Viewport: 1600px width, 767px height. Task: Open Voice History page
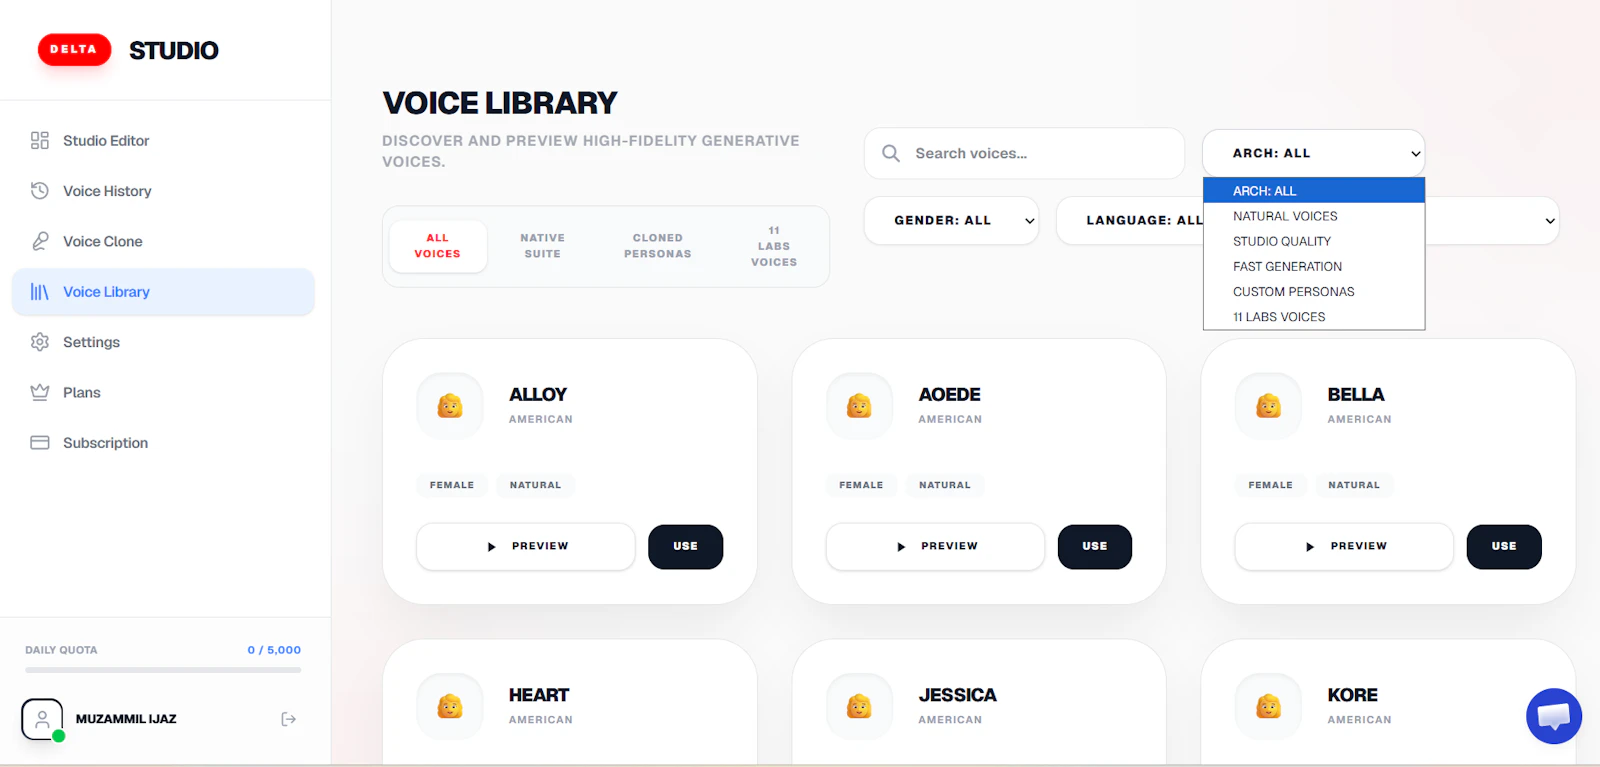click(163, 191)
